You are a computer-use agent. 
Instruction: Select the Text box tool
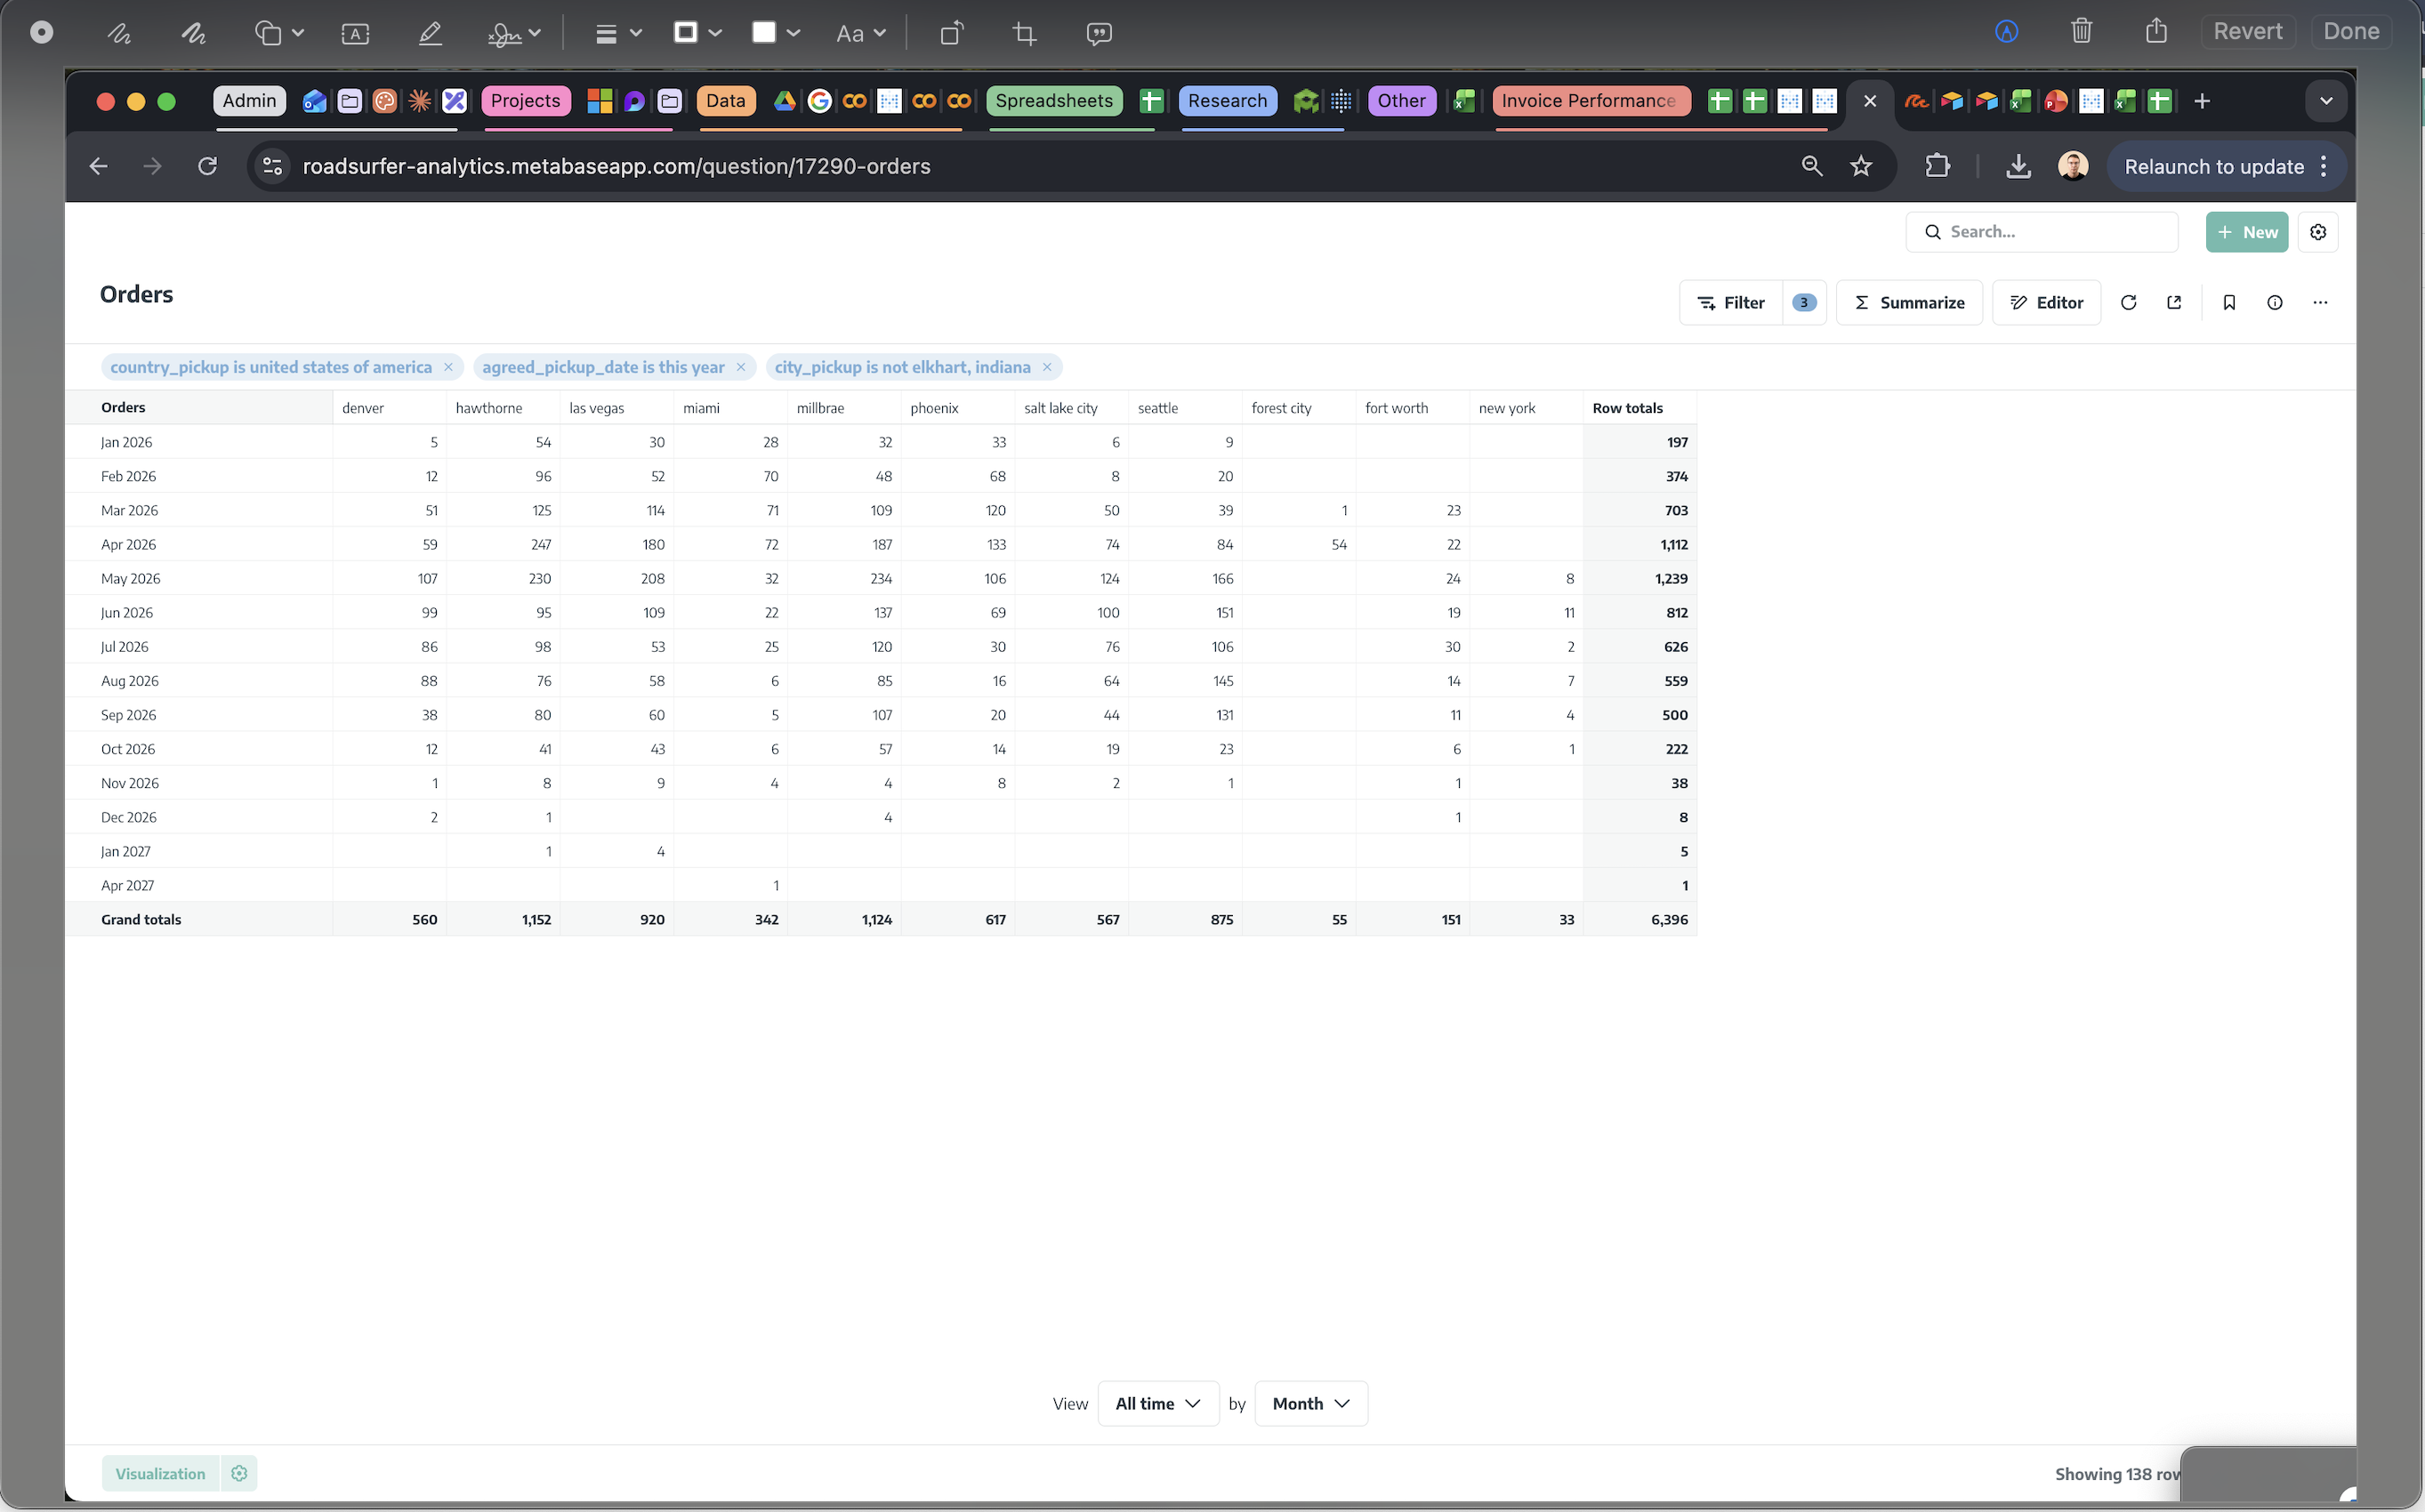[355, 33]
